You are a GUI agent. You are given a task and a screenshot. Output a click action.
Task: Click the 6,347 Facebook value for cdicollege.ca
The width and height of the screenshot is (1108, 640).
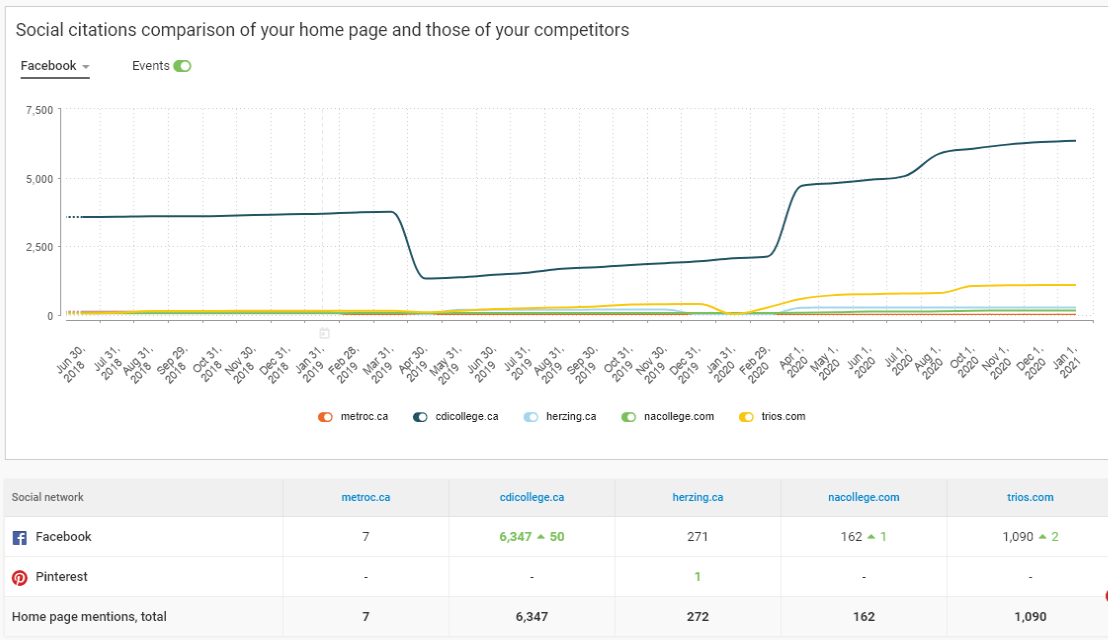(515, 537)
